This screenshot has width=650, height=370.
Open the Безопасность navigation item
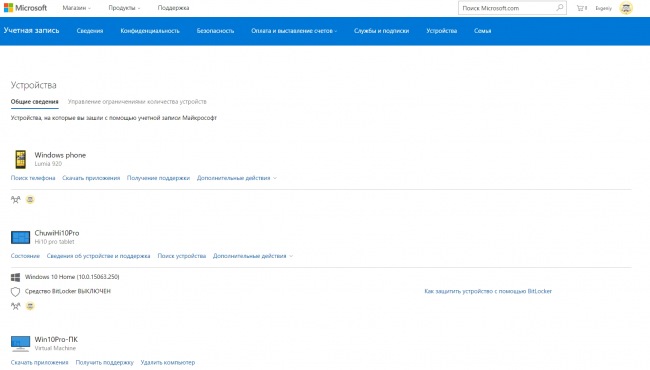(215, 31)
